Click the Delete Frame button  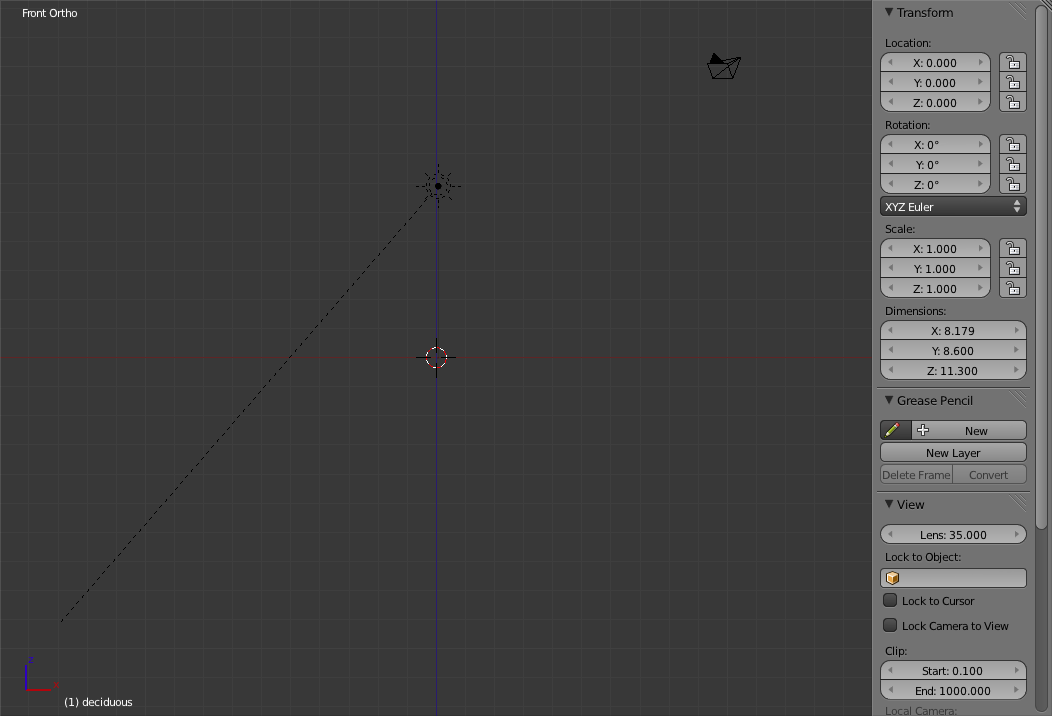click(x=916, y=474)
